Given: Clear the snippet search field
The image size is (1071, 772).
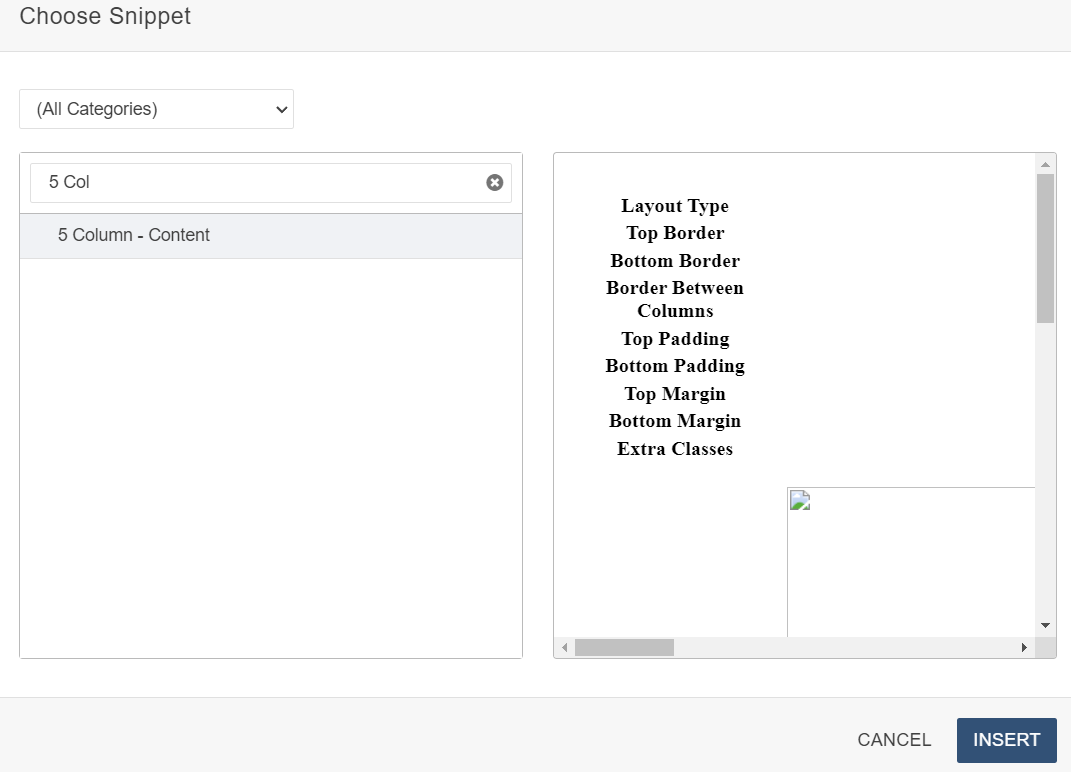Looking at the screenshot, I should pyautogui.click(x=494, y=182).
